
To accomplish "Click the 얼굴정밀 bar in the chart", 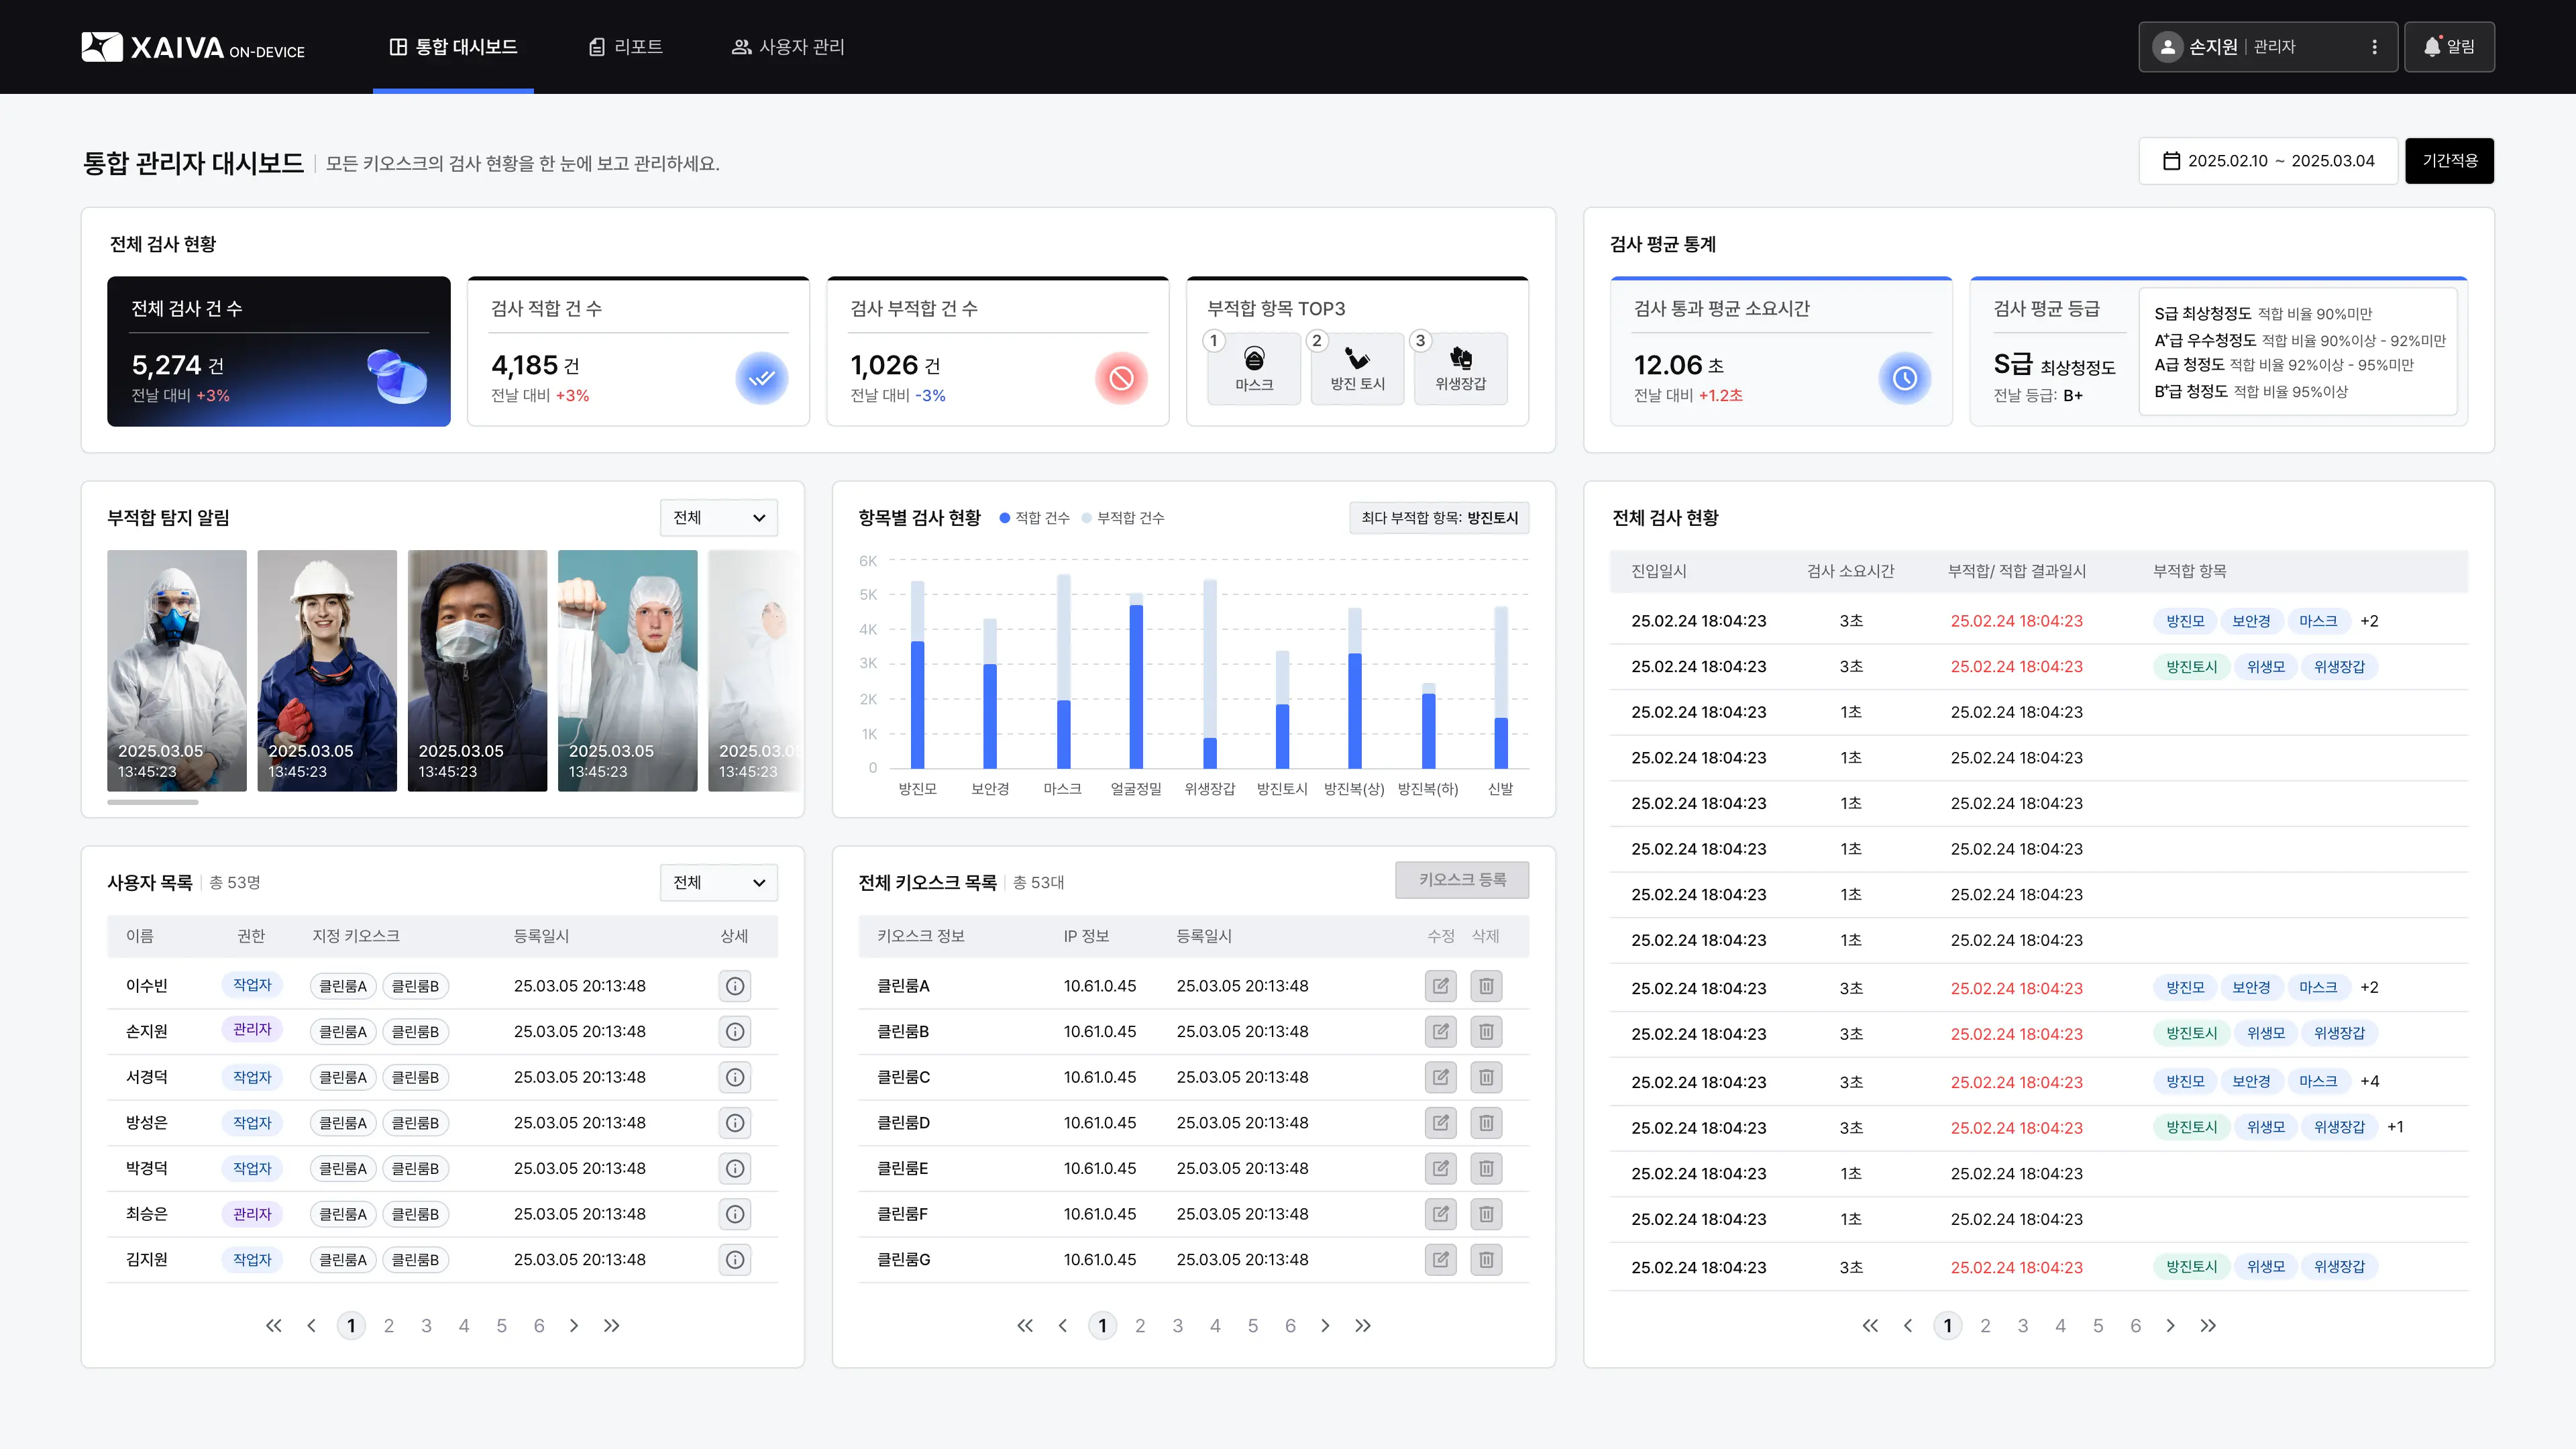I will [1136, 681].
